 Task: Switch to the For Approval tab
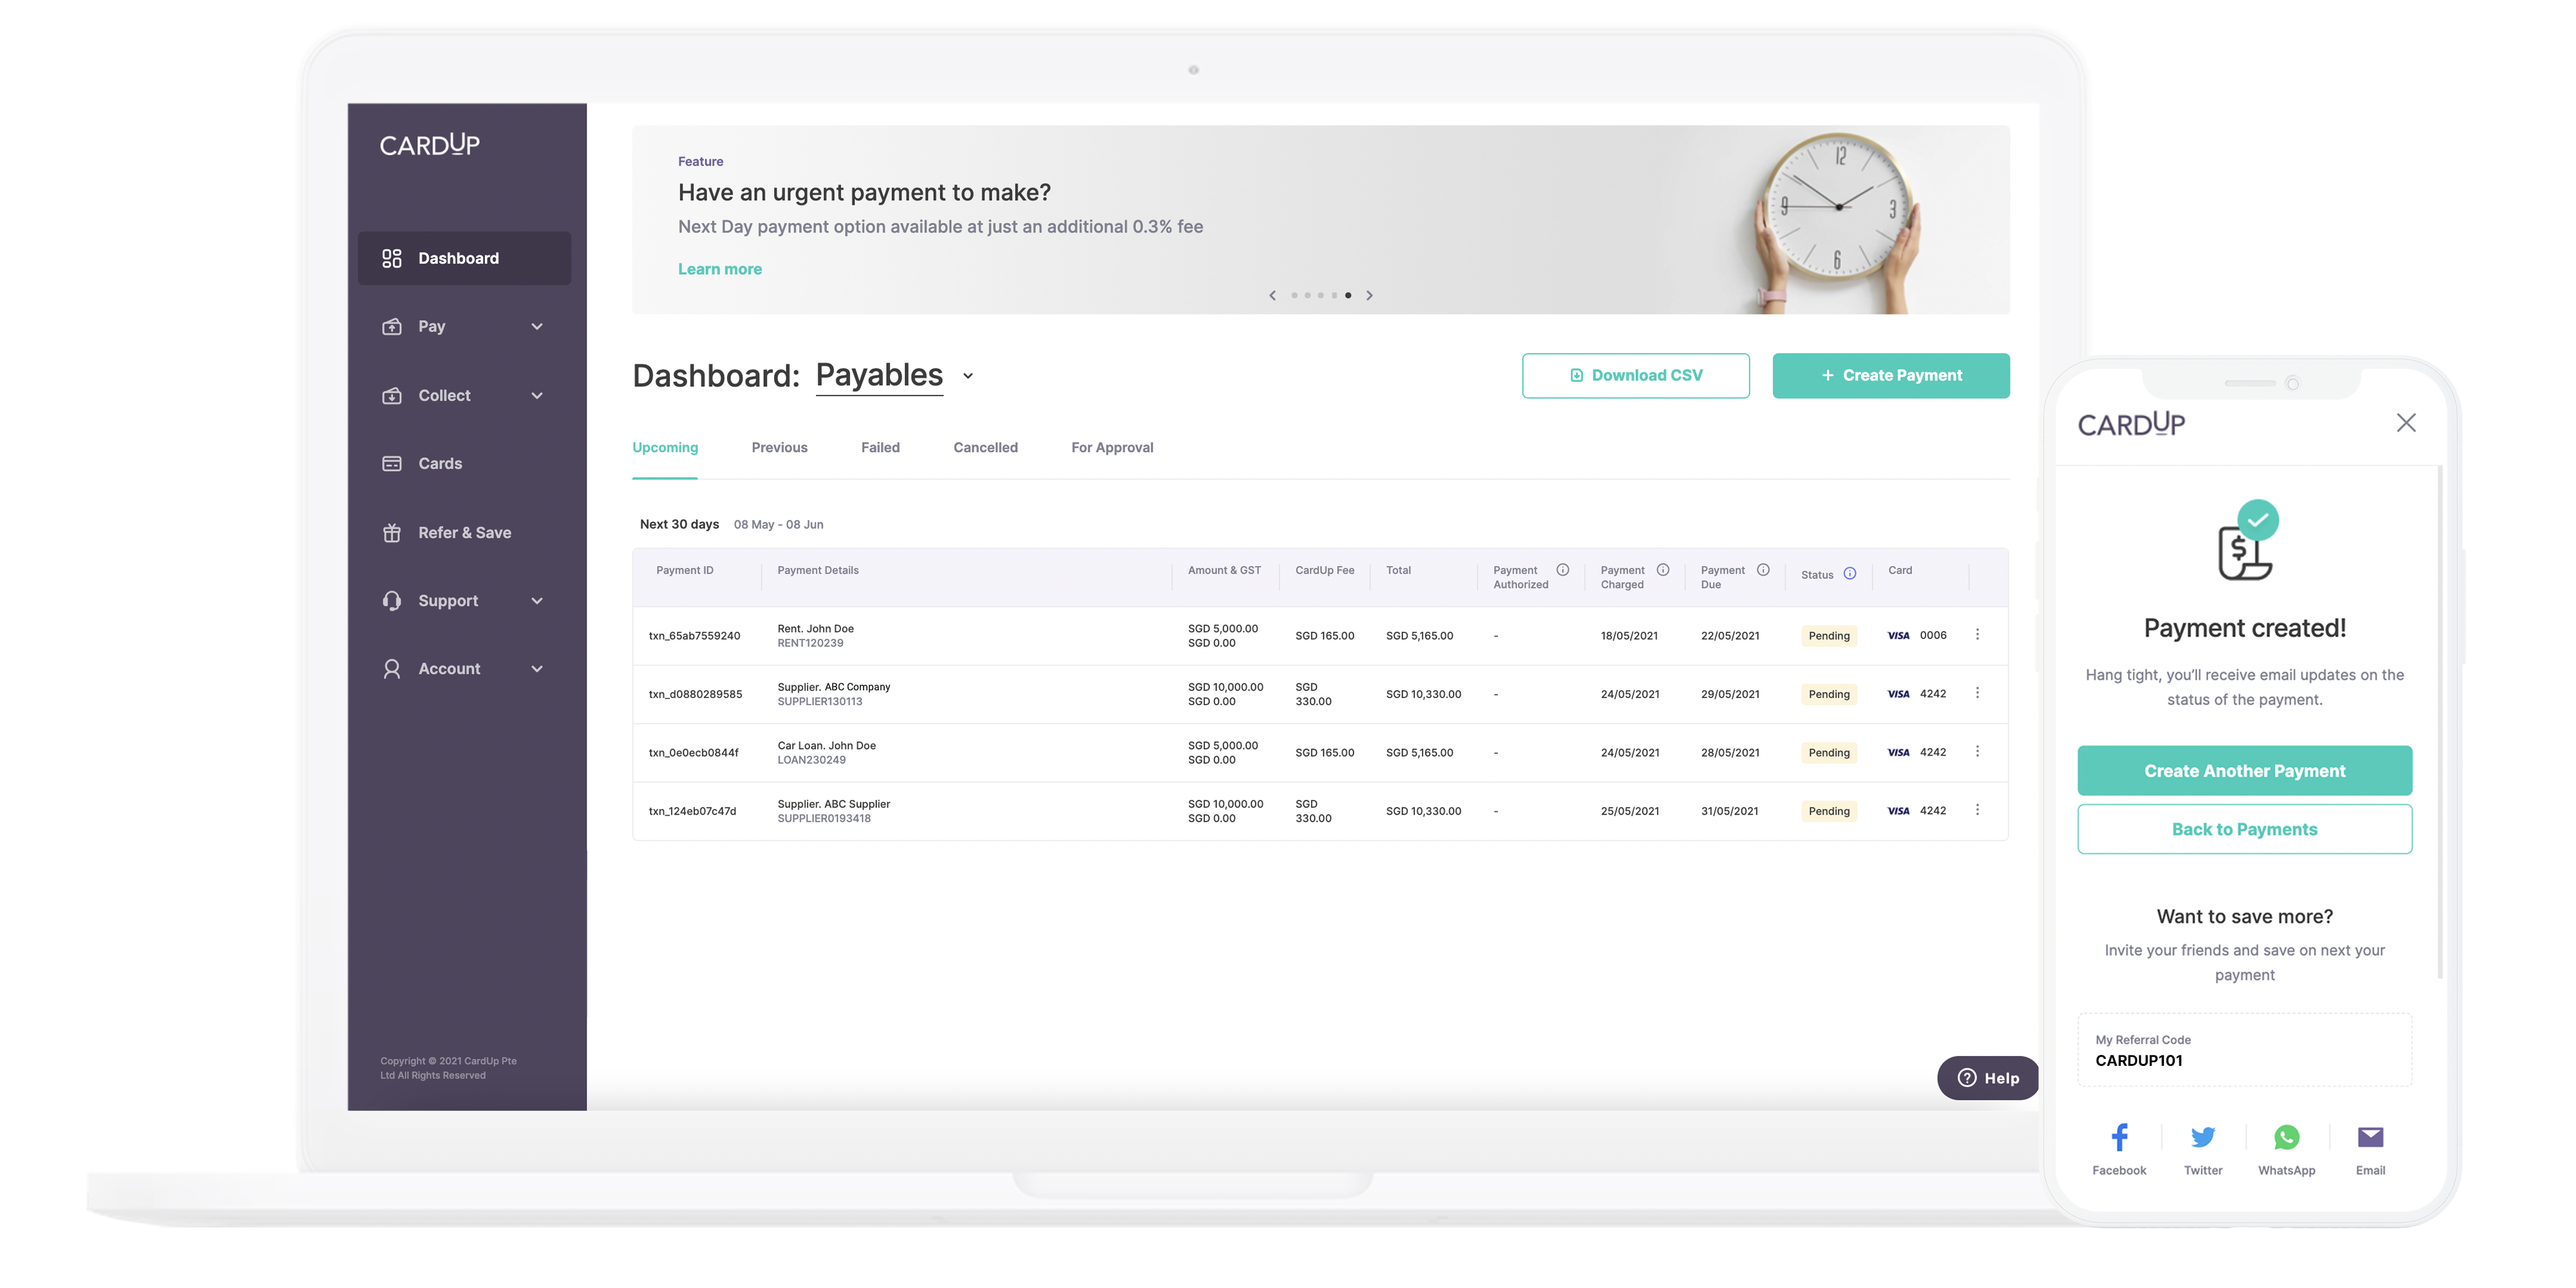point(1112,448)
